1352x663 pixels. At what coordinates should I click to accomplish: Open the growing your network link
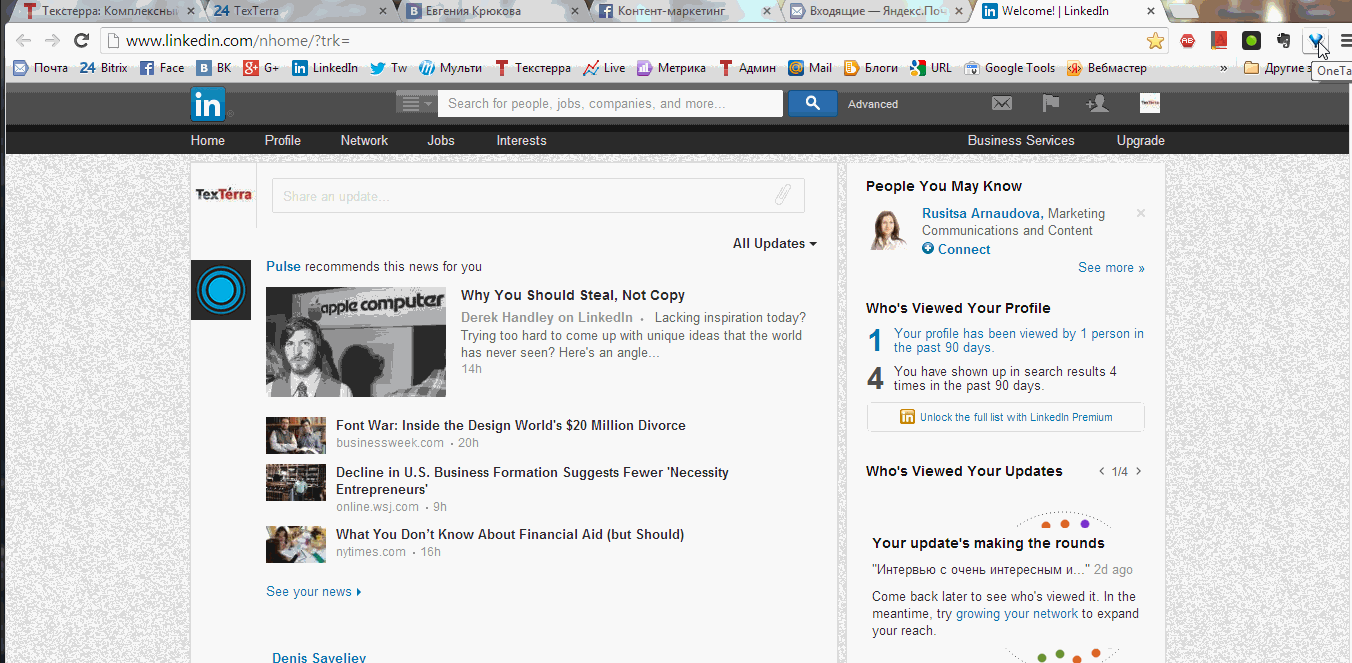1017,614
